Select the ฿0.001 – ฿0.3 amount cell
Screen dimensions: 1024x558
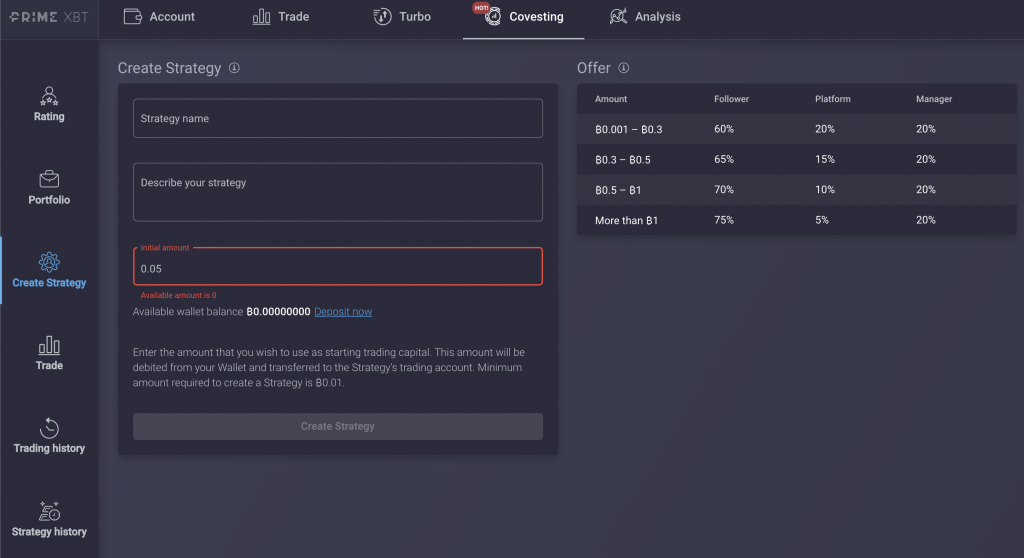point(628,129)
